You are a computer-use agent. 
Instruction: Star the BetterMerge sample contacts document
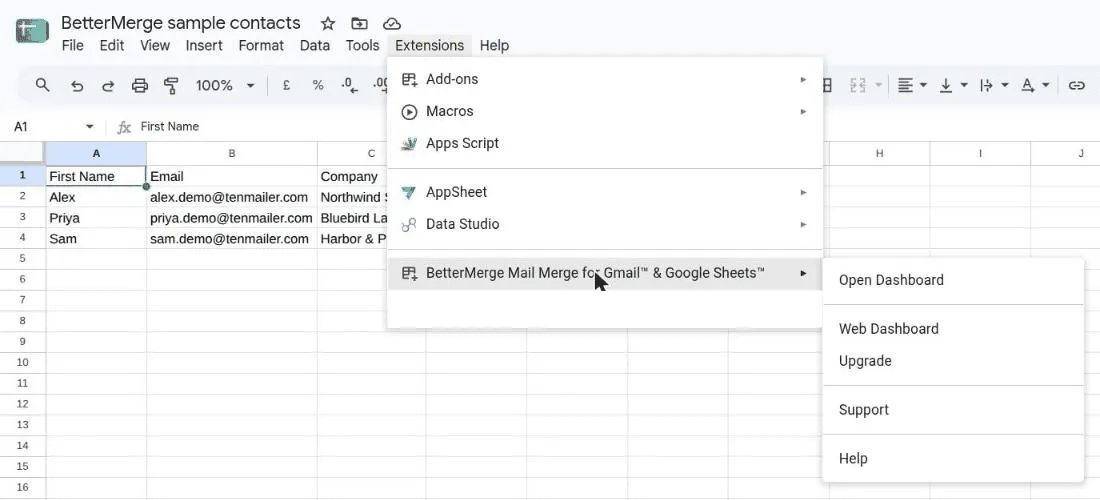328,24
